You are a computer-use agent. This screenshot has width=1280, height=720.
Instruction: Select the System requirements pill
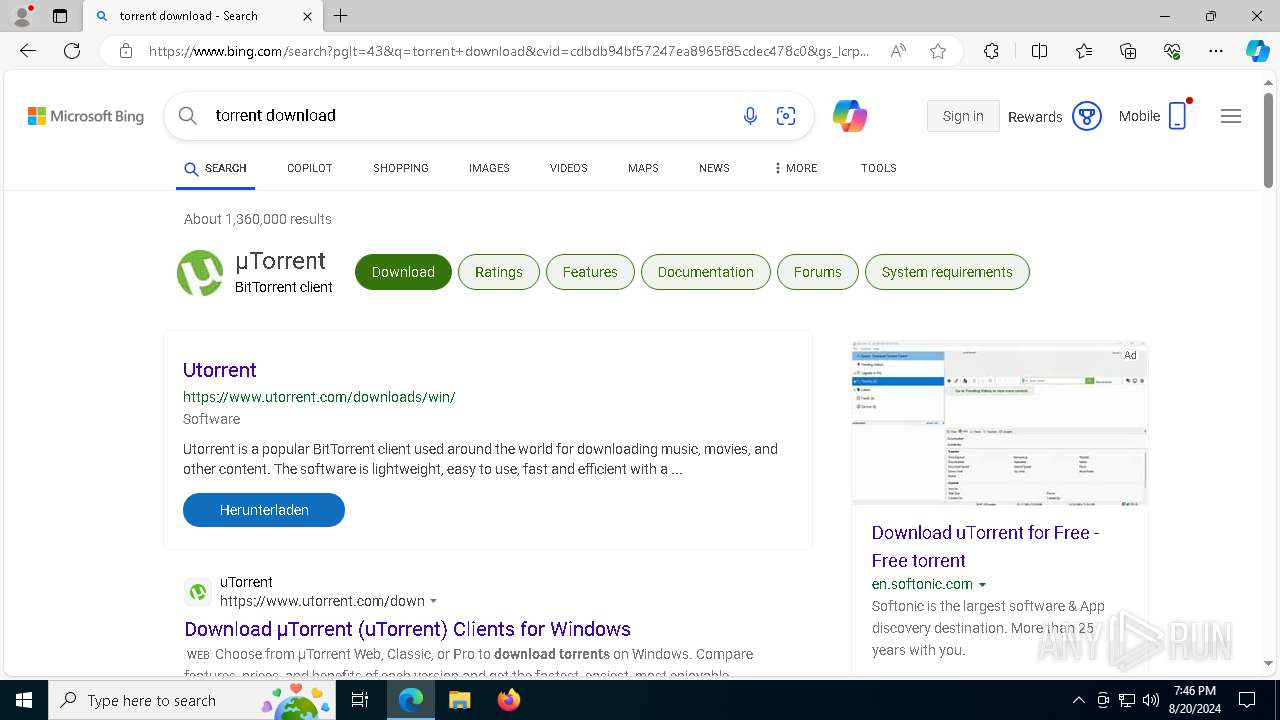947,272
